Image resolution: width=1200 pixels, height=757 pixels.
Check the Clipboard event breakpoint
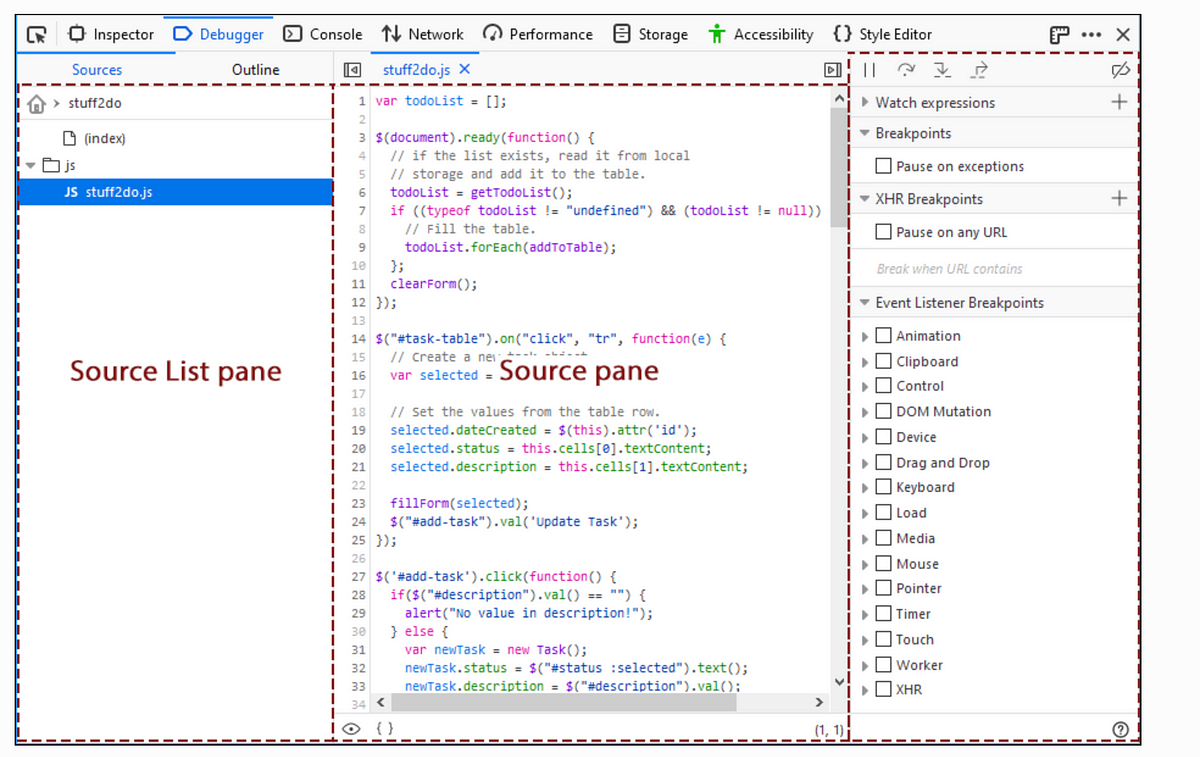click(x=884, y=361)
